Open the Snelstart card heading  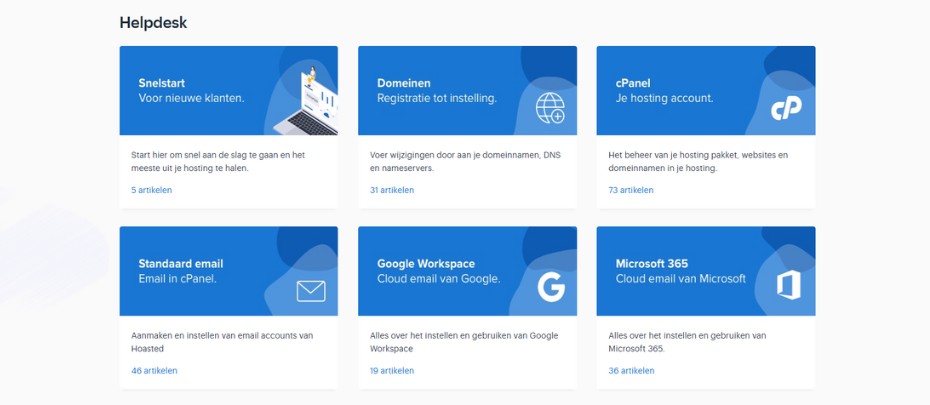point(161,83)
